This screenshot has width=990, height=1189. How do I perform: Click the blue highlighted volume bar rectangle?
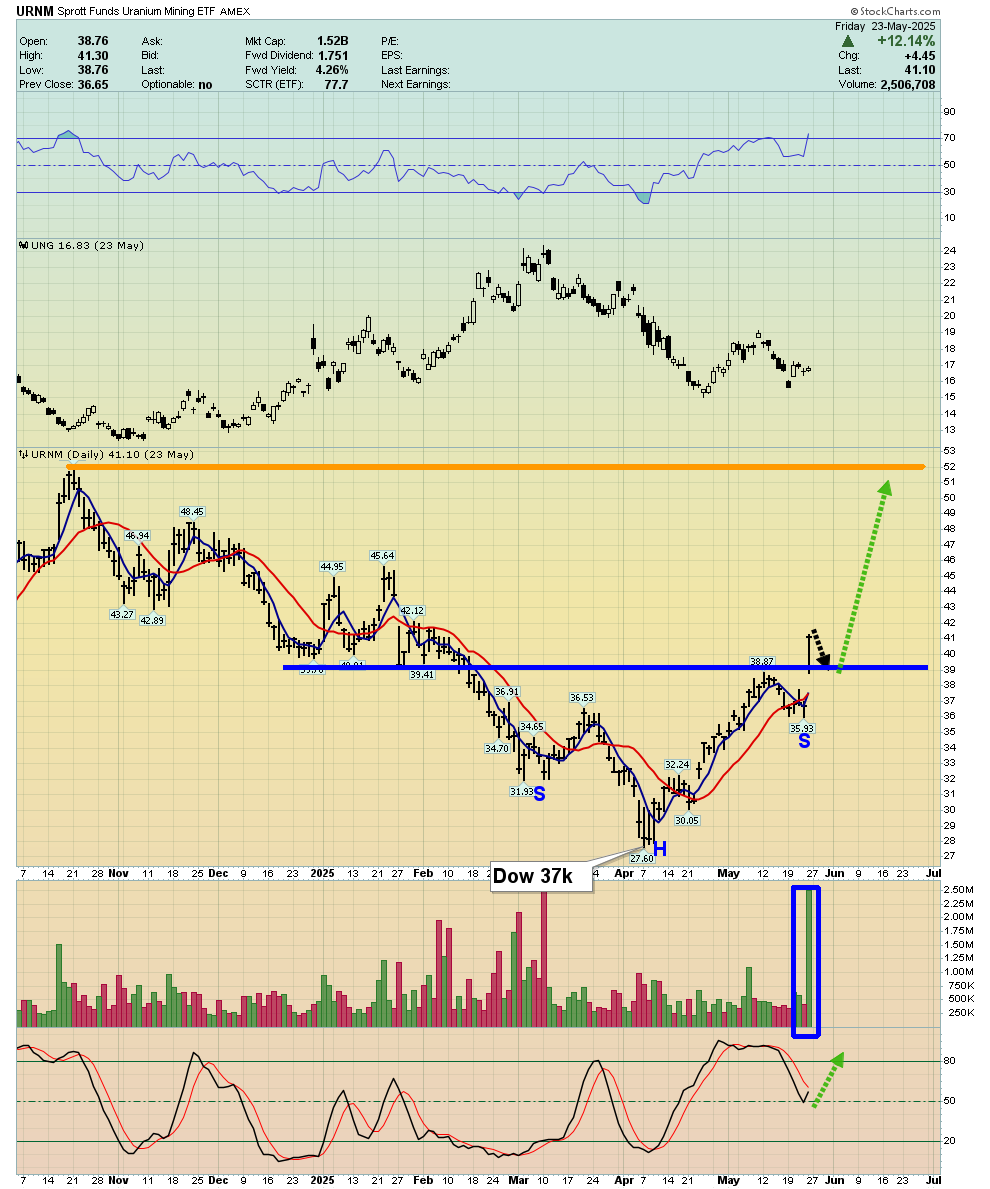(x=806, y=962)
